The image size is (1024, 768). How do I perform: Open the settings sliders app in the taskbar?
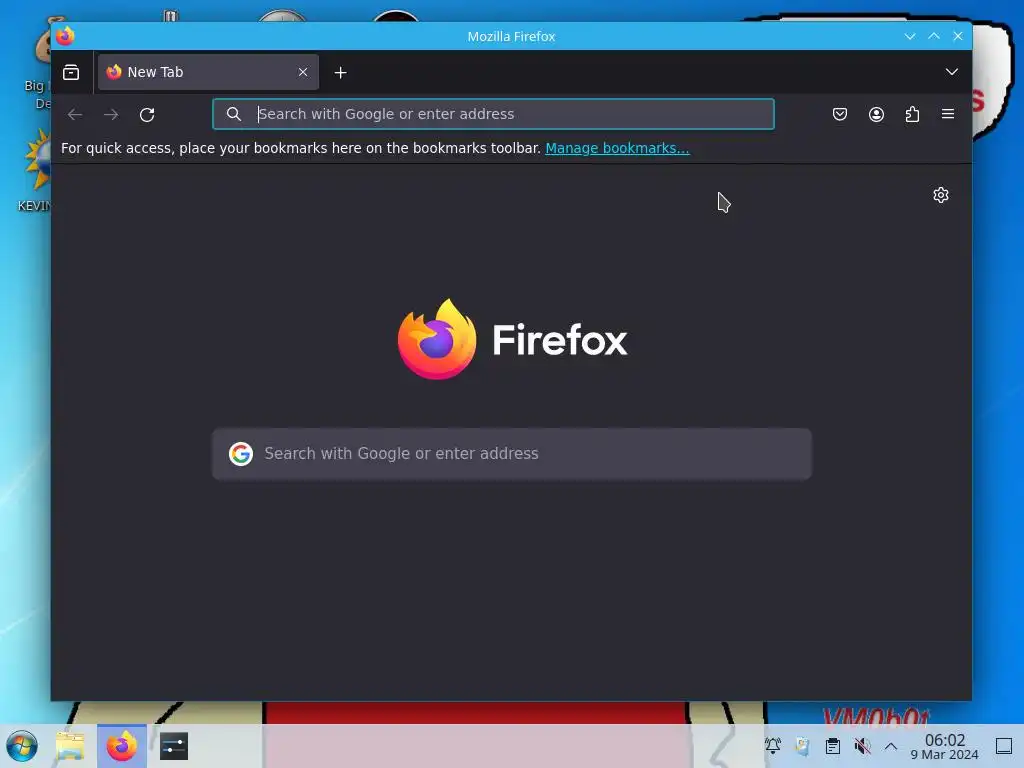coord(174,746)
